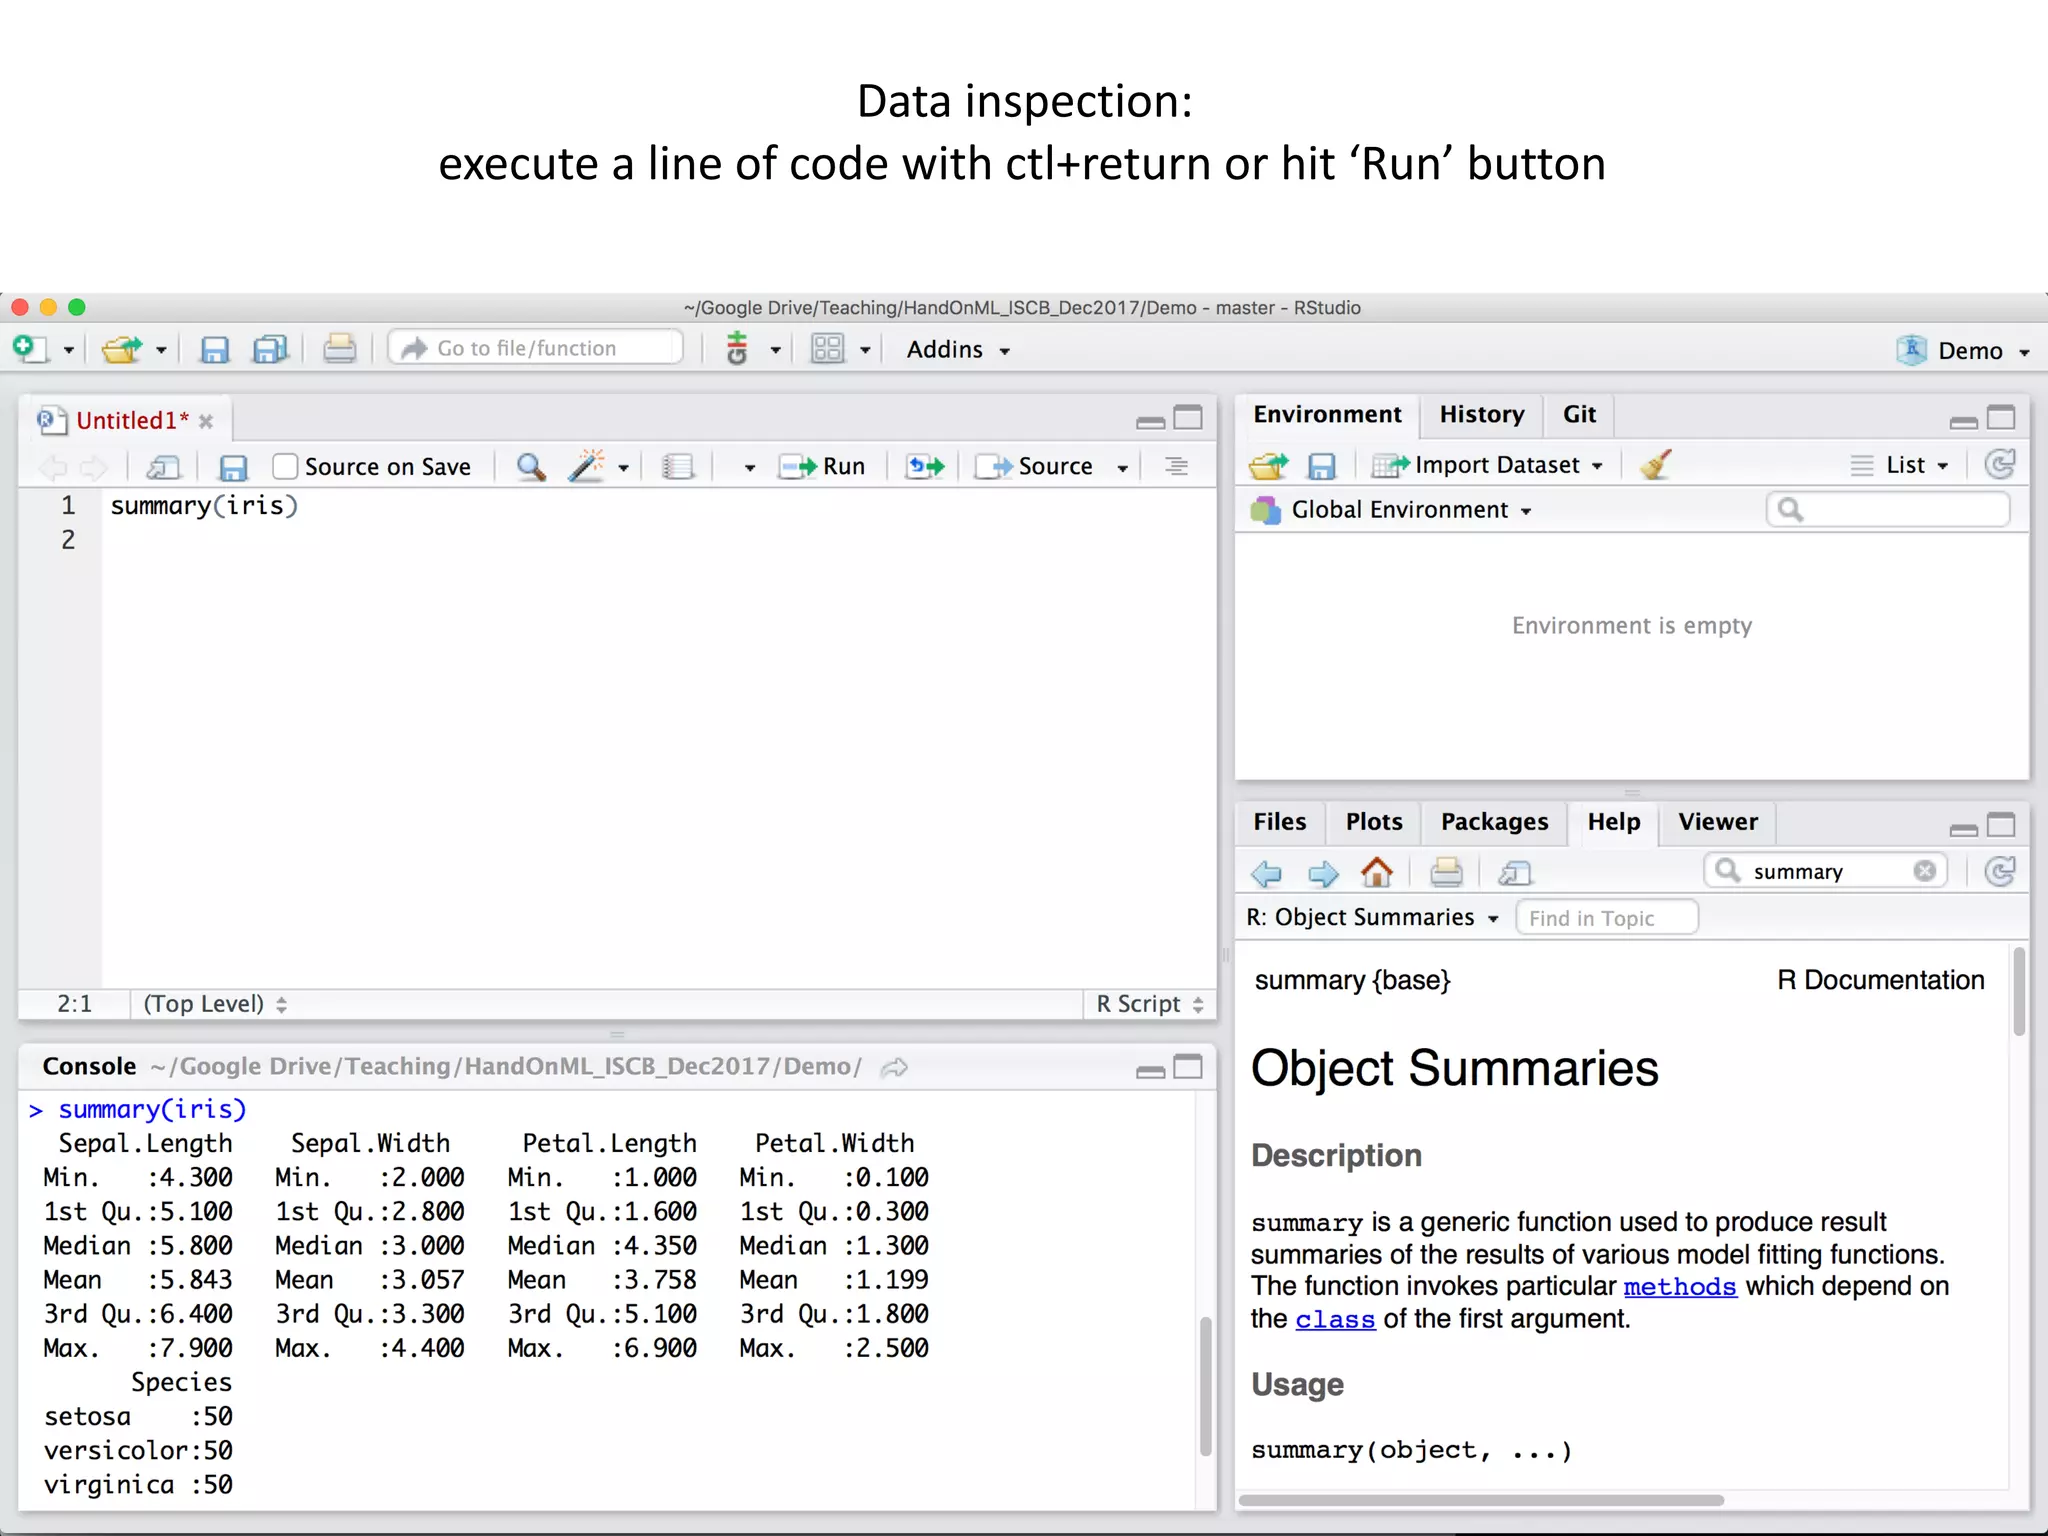
Task: Click the Source button
Action: [x=1035, y=466]
